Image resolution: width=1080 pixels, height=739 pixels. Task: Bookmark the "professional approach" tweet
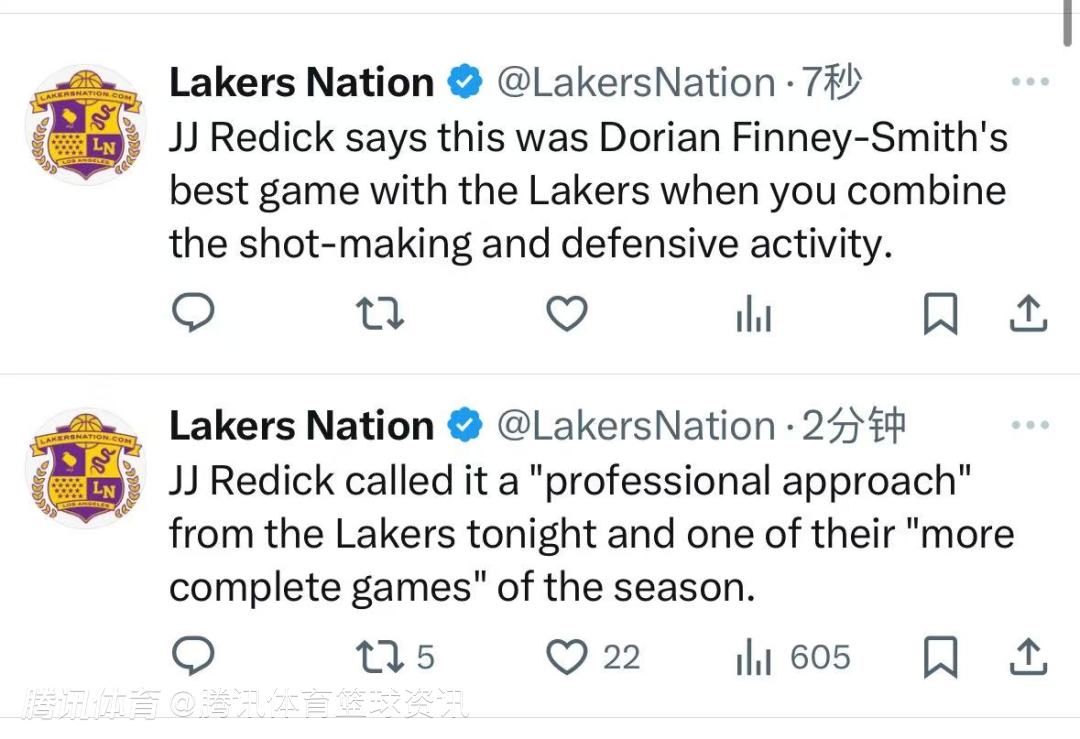939,657
